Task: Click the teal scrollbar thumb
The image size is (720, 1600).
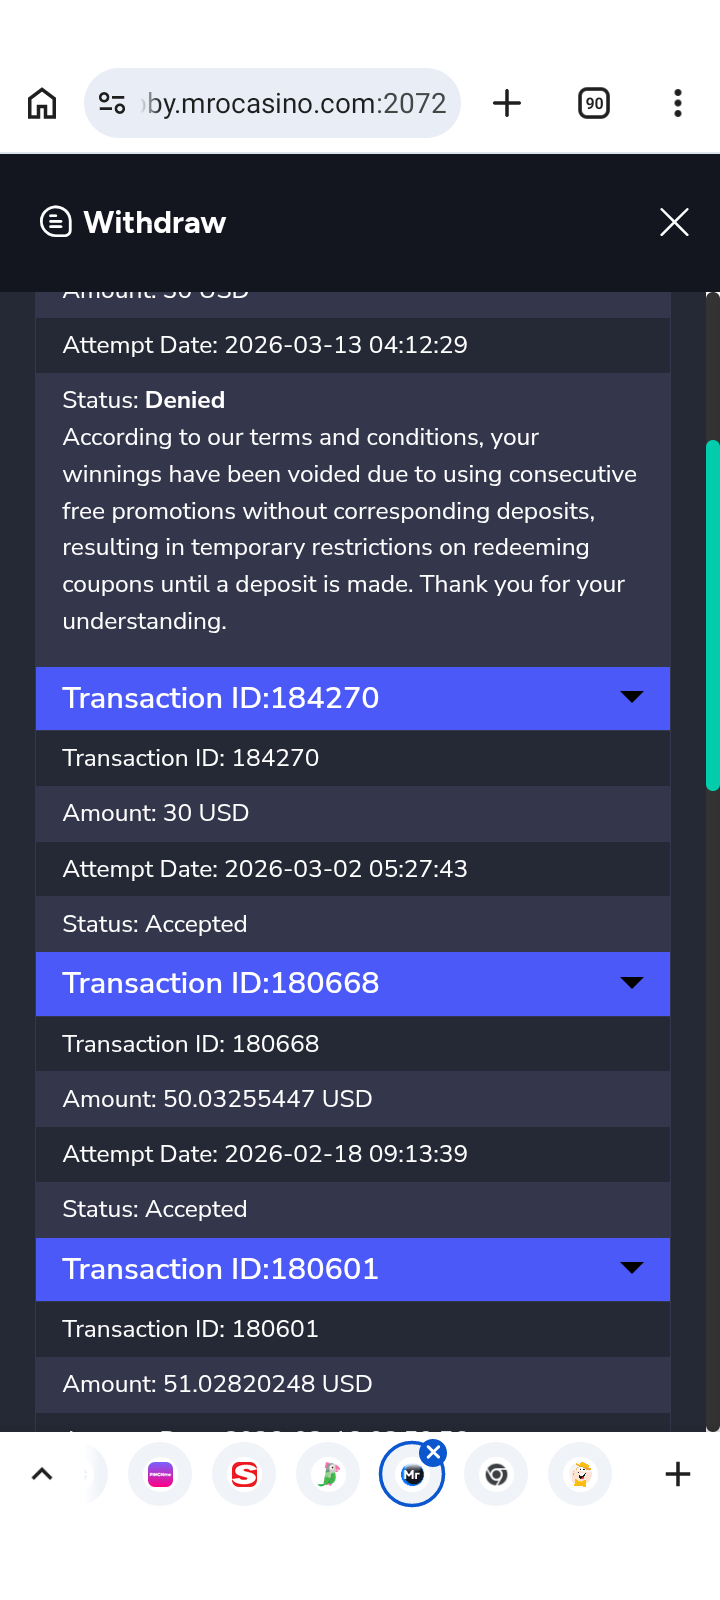Action: [x=712, y=615]
